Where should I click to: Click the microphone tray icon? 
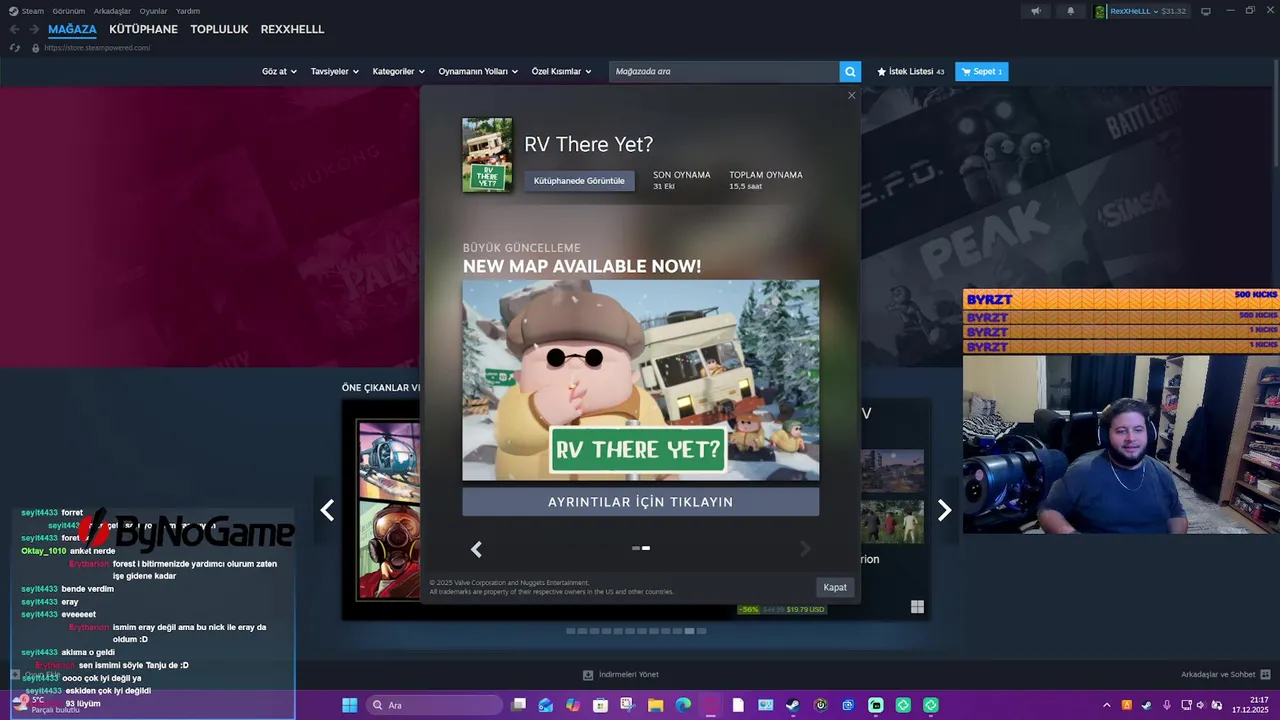(1166, 705)
